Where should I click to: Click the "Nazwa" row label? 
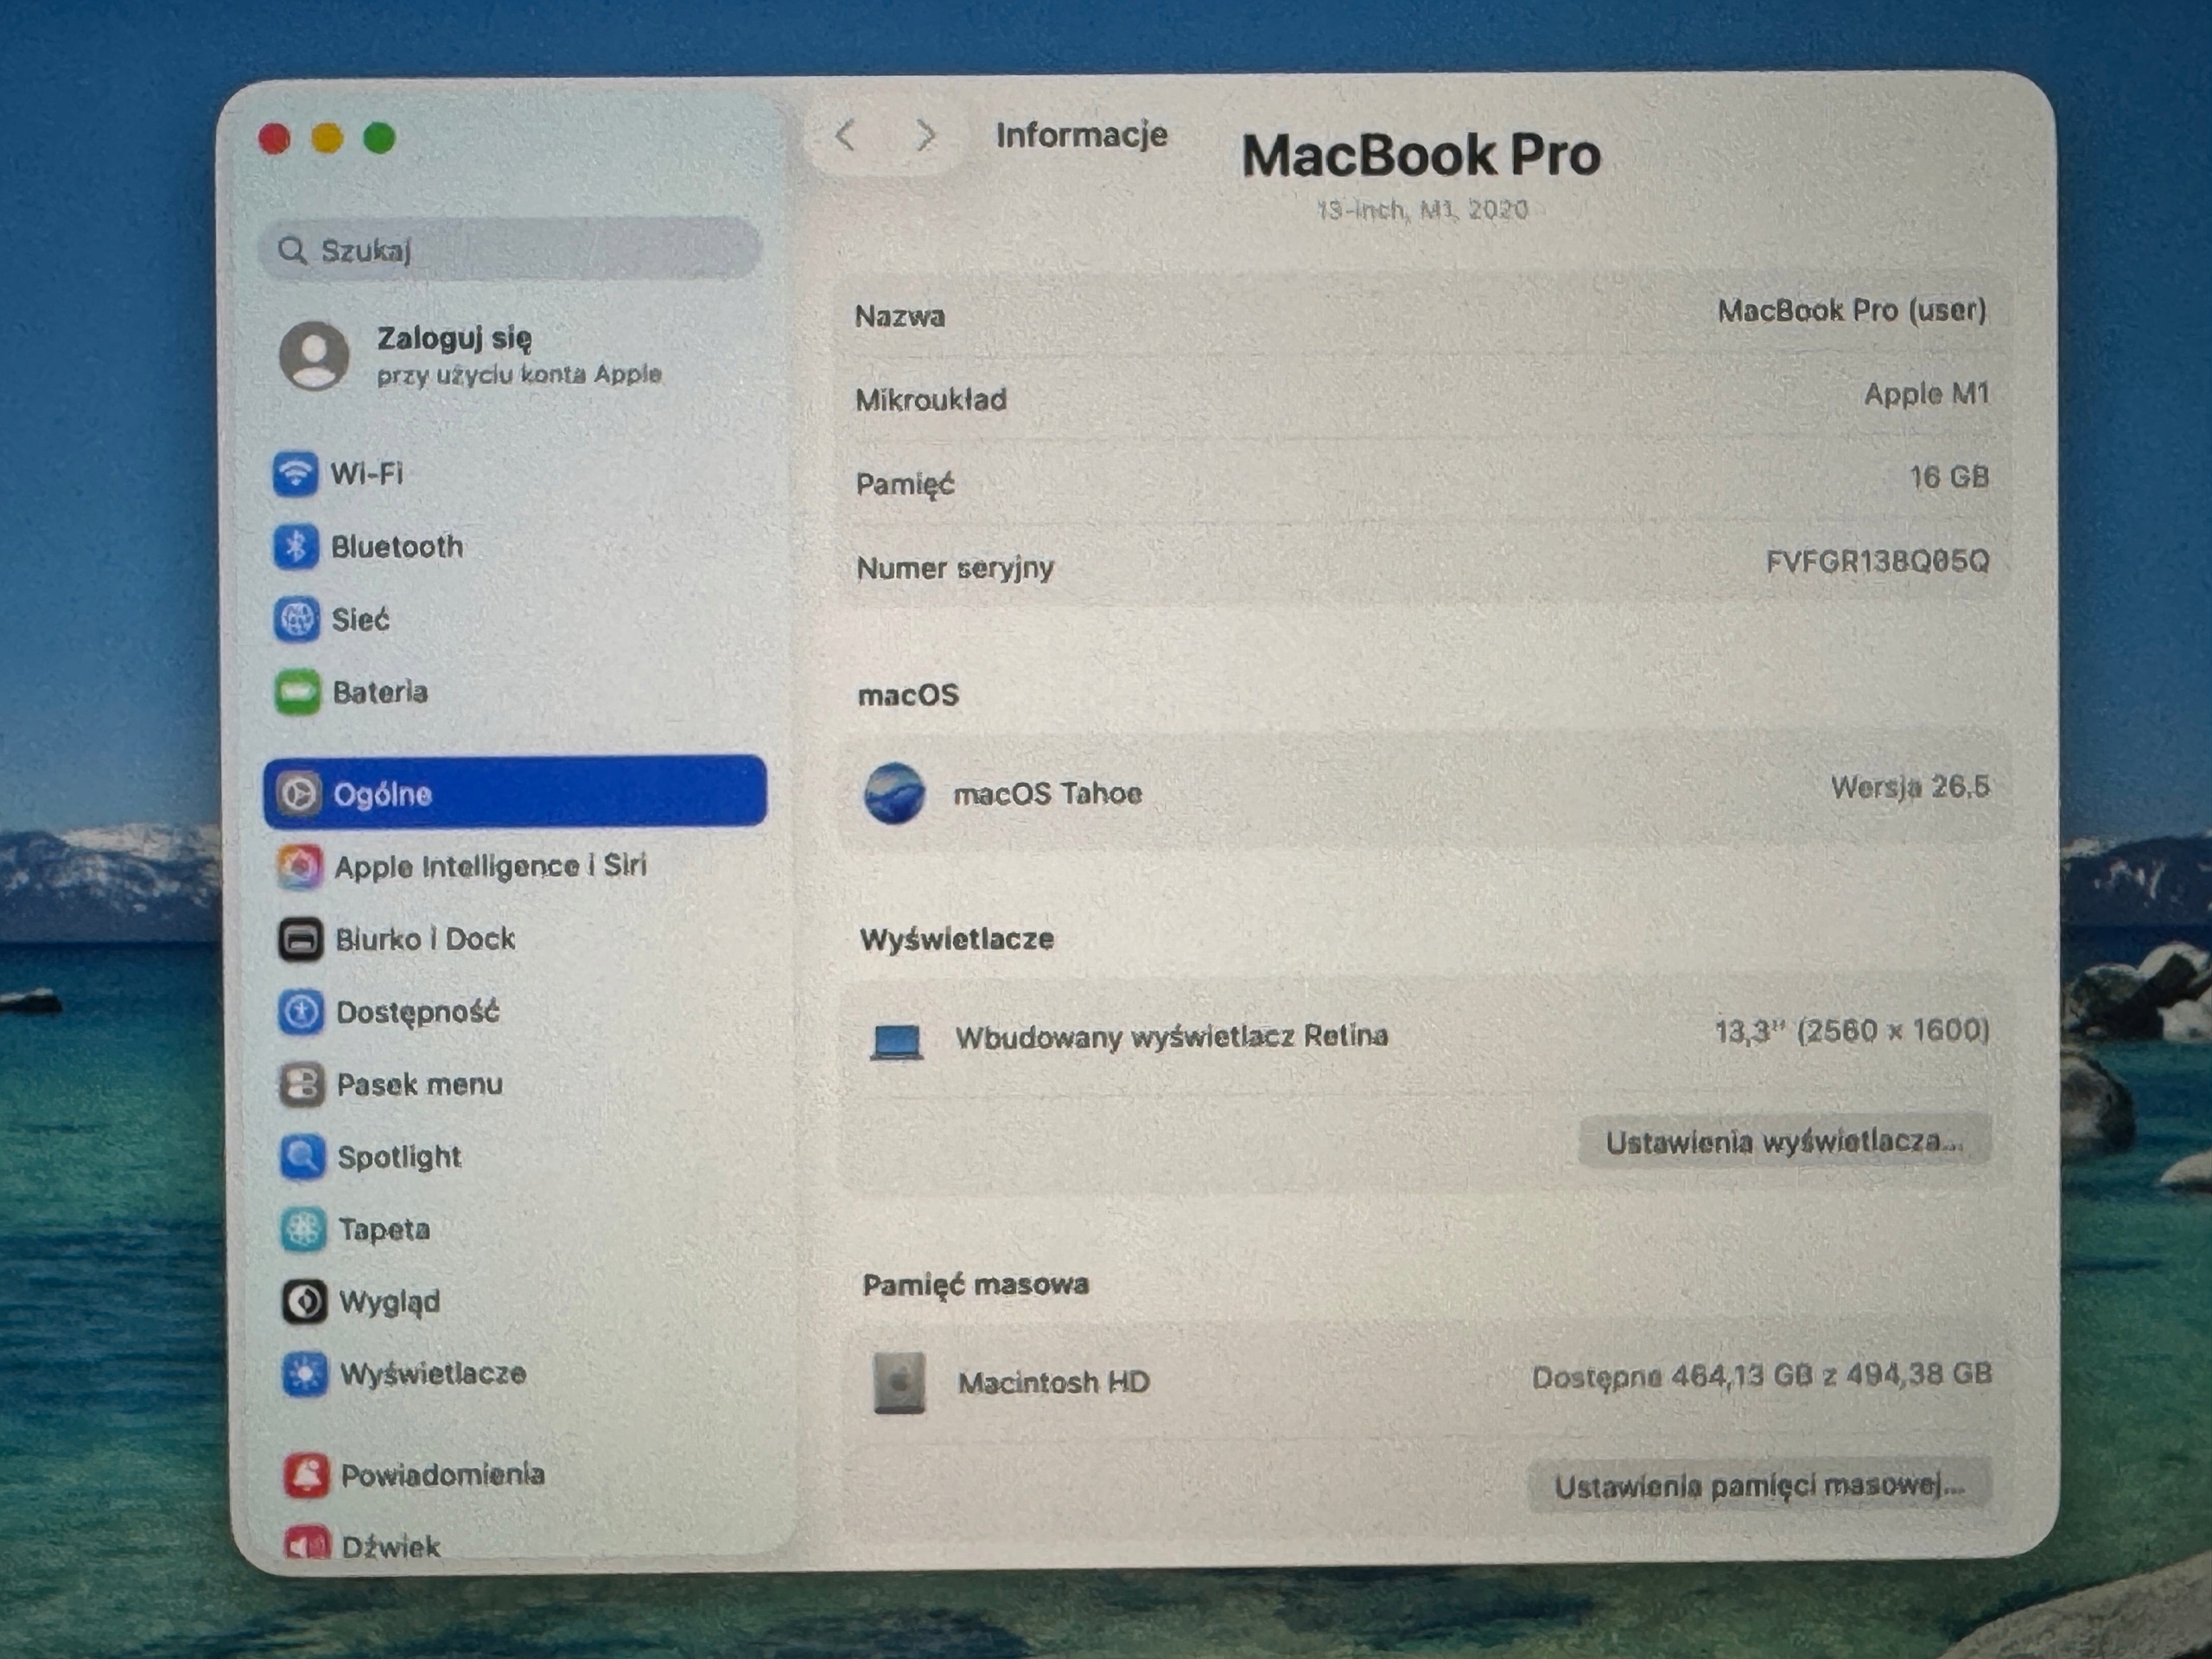click(x=900, y=316)
